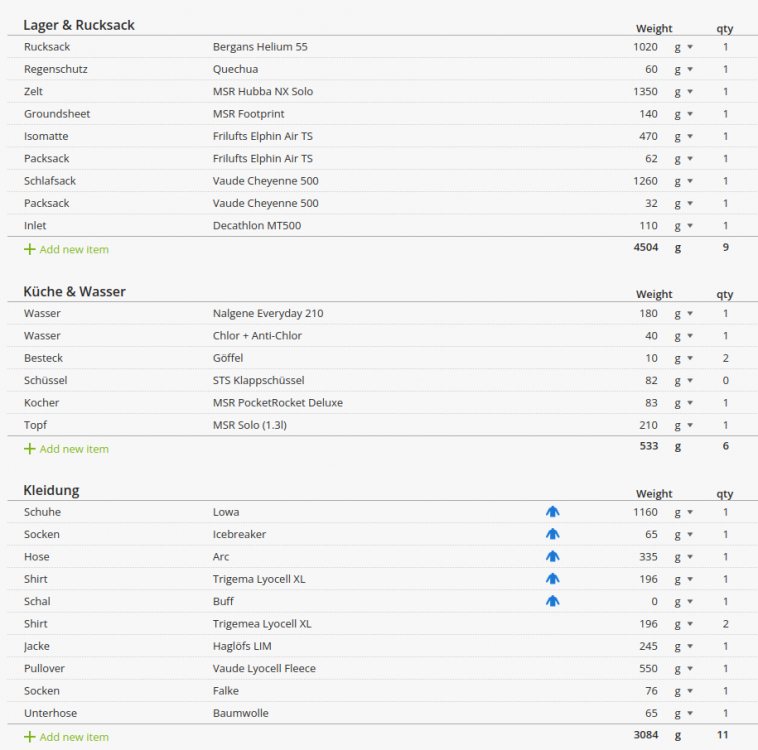Click the worn icon for Schuhe Lowa
The image size is (758, 750).
[553, 512]
